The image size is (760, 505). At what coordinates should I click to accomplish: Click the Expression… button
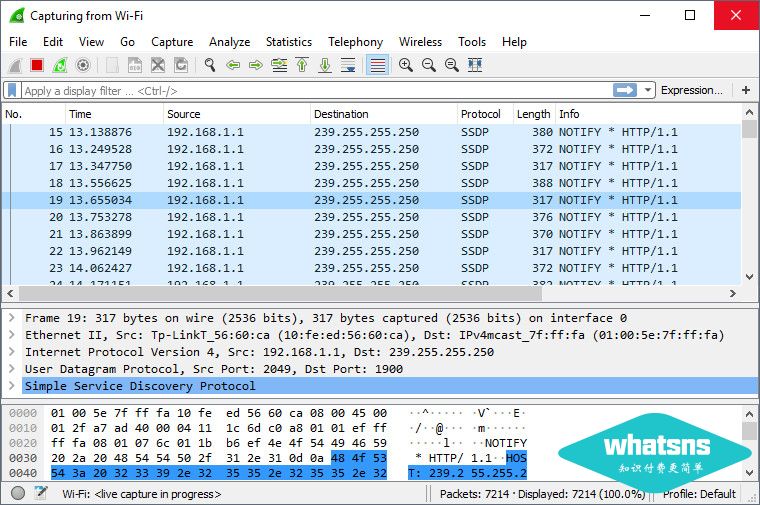click(691, 90)
